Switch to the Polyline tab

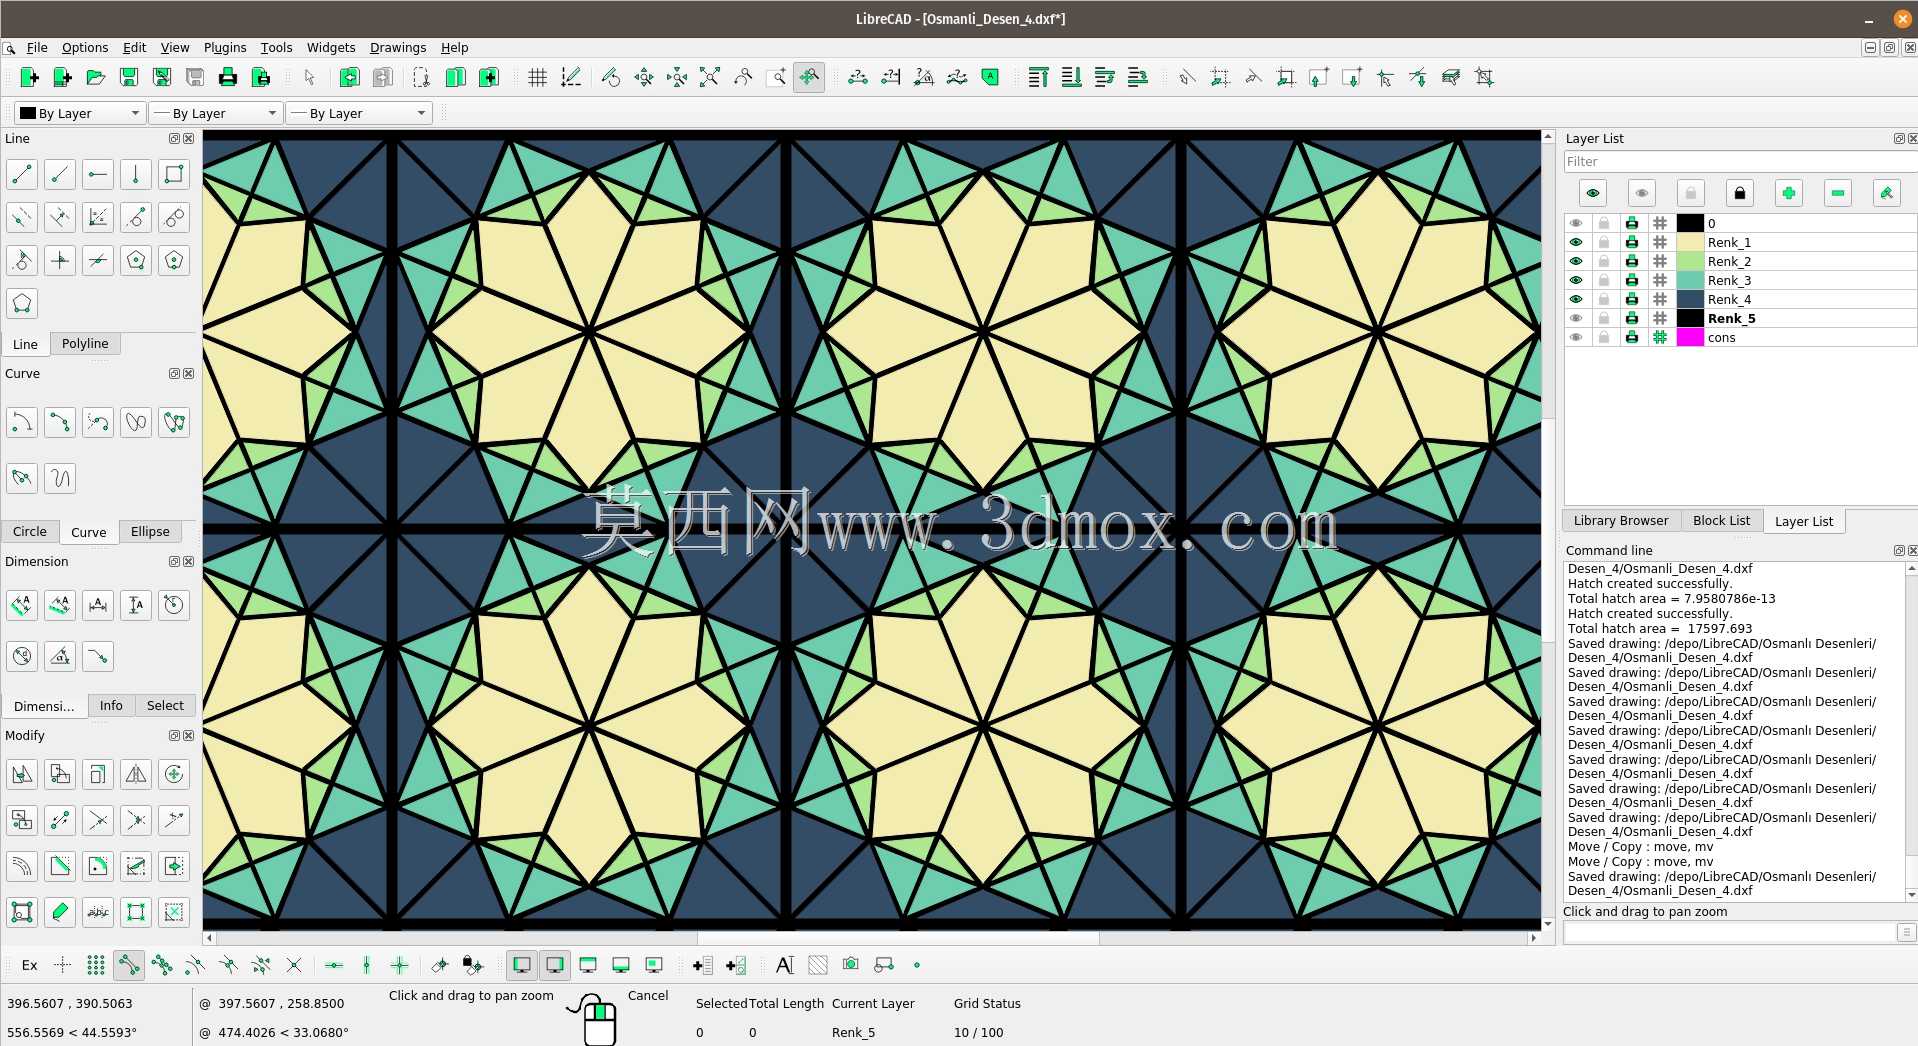(85, 343)
